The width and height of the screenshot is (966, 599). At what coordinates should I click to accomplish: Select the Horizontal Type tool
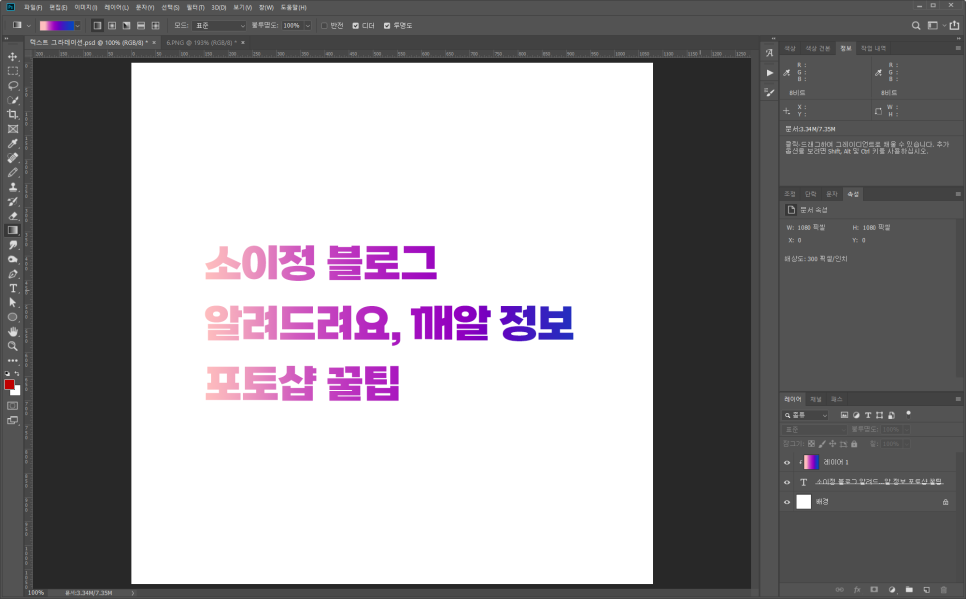pos(13,288)
